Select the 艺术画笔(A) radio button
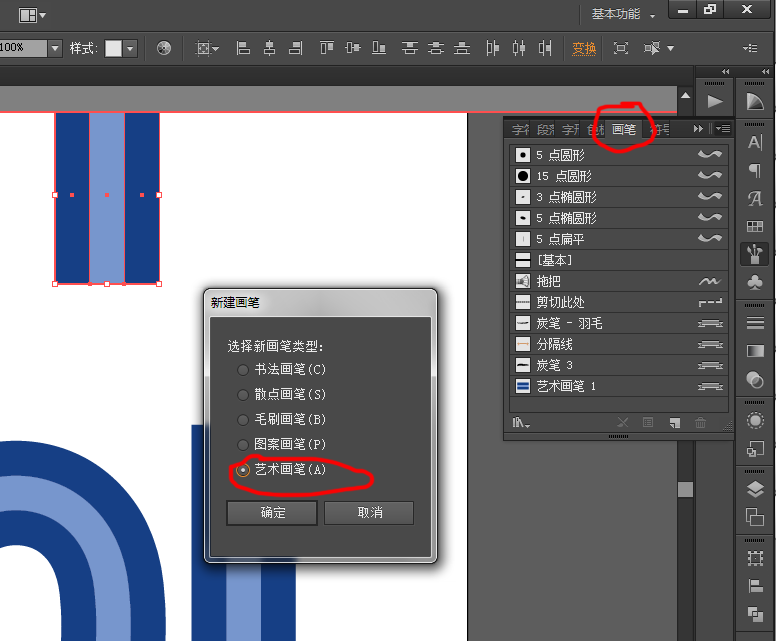776x641 pixels. pos(242,470)
